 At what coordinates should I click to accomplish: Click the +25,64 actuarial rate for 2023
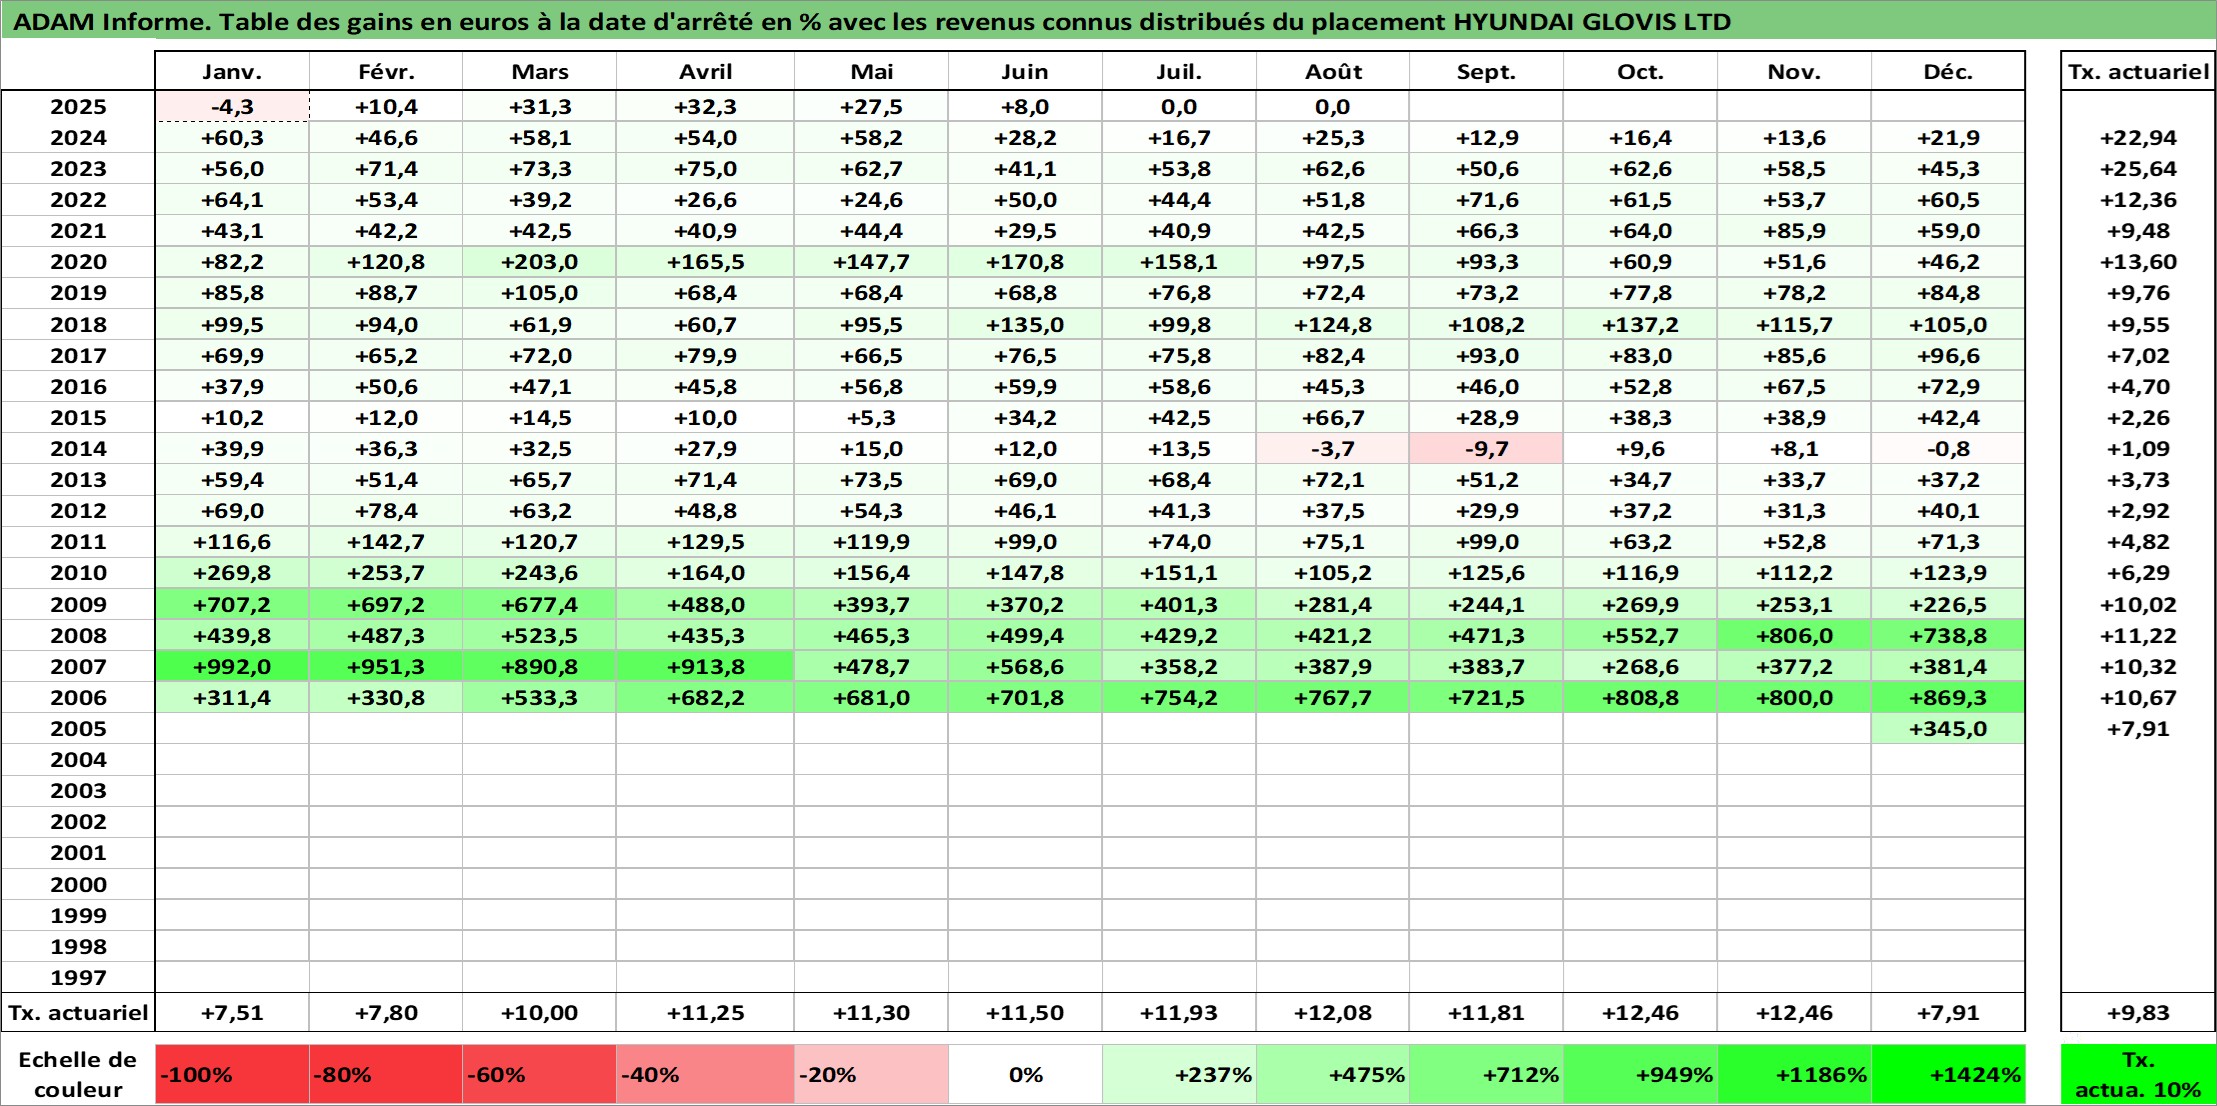point(2138,169)
